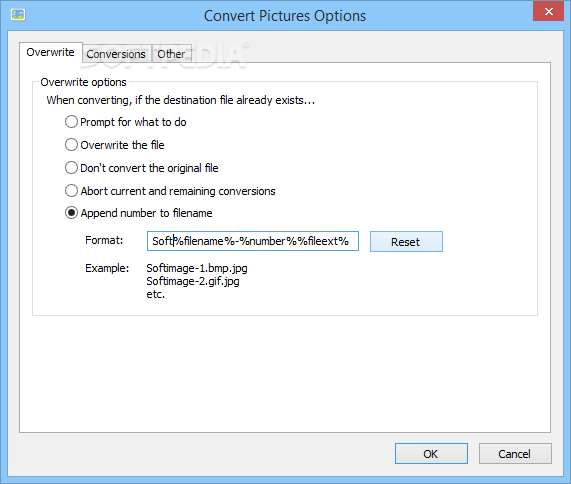The width and height of the screenshot is (571, 484).
Task: Choose 'Overwrite the file' radio button
Action: tap(115, 145)
